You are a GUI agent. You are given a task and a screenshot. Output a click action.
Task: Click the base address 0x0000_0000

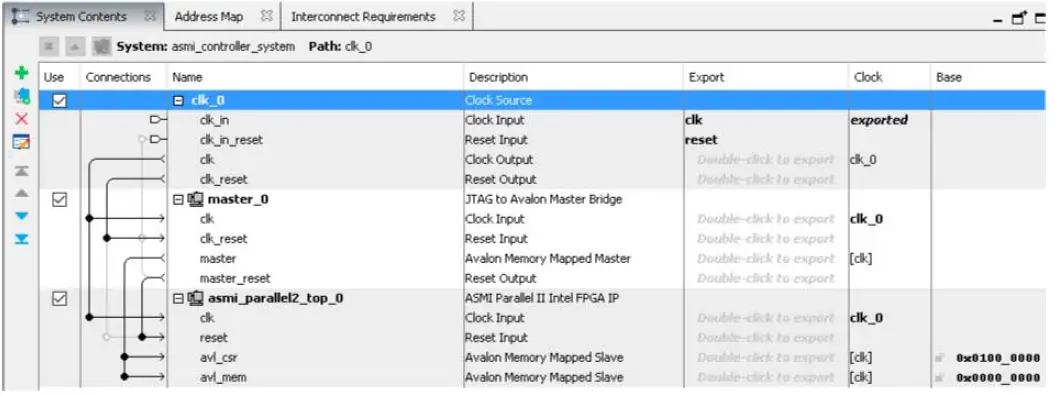pos(998,378)
